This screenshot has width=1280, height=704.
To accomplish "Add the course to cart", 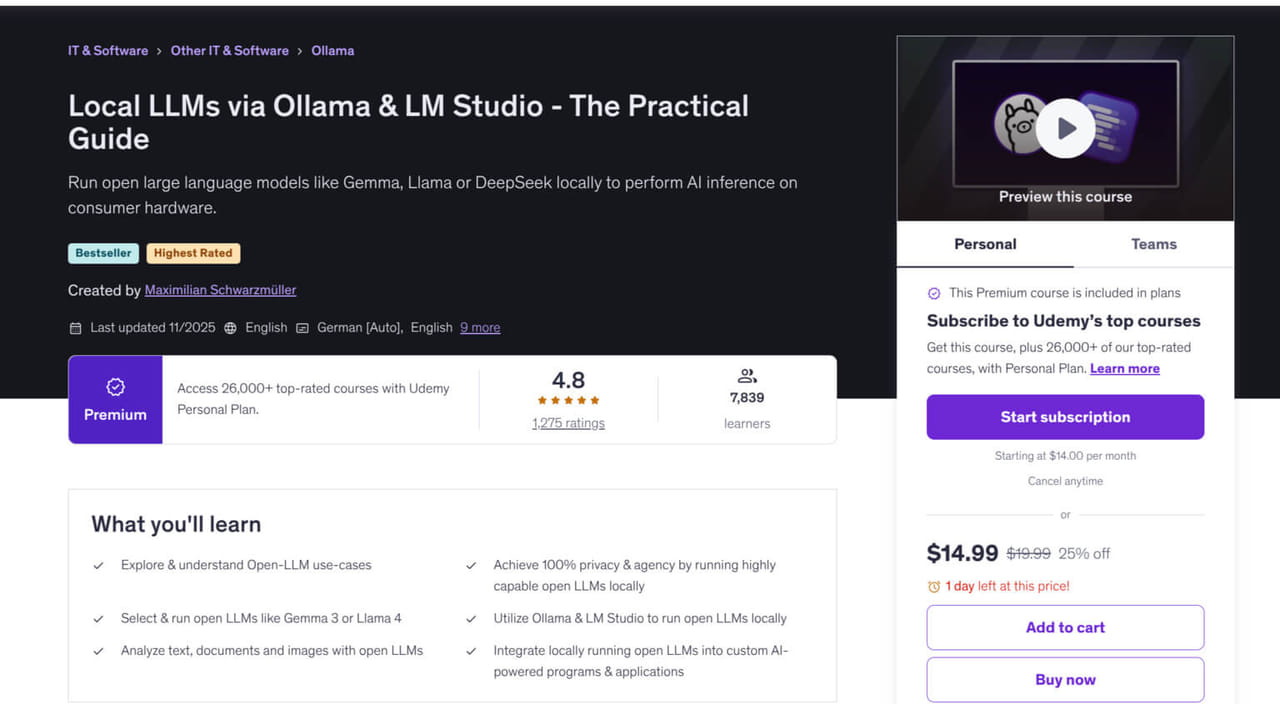I will click(1065, 627).
